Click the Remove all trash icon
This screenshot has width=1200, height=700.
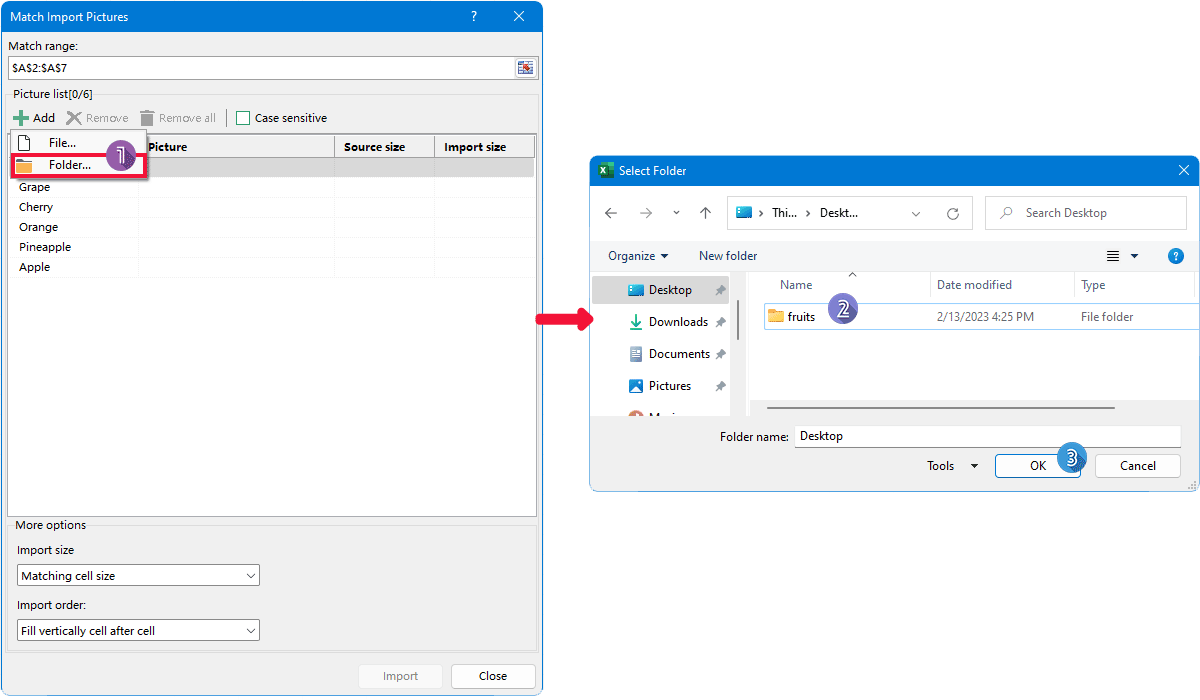[146, 118]
